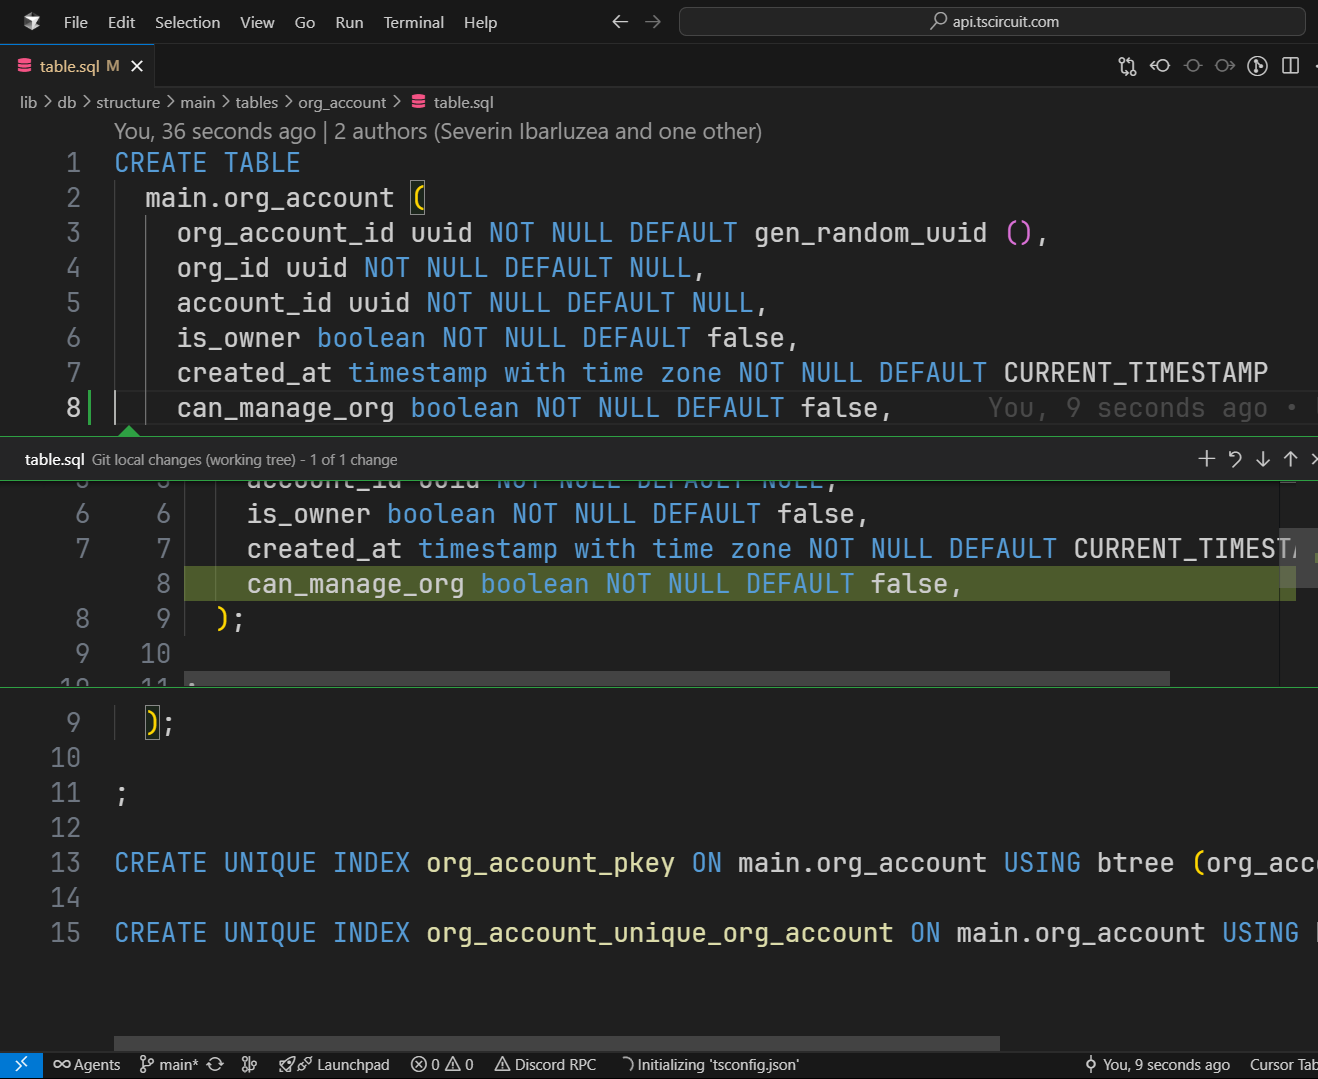The image size is (1318, 1079).
Task: Click the db breadcrumb segment
Action: click(x=67, y=102)
